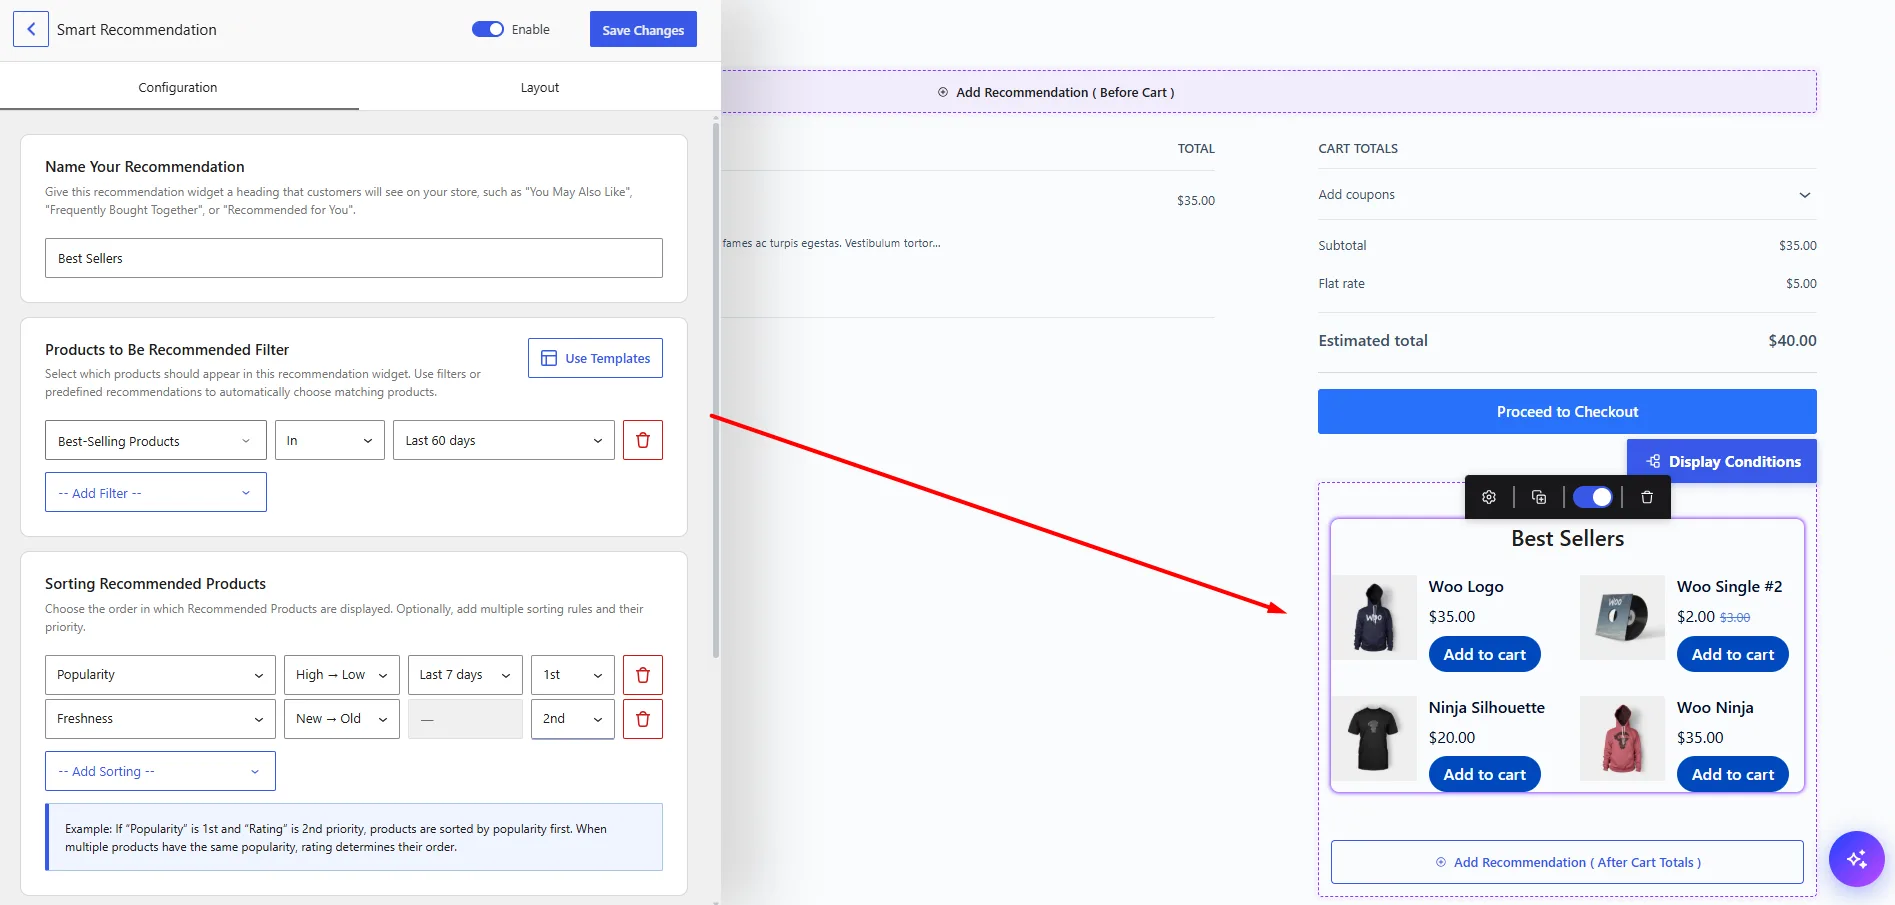Image resolution: width=1895 pixels, height=905 pixels.
Task: Add Woo Ninja to cart
Action: point(1733,774)
